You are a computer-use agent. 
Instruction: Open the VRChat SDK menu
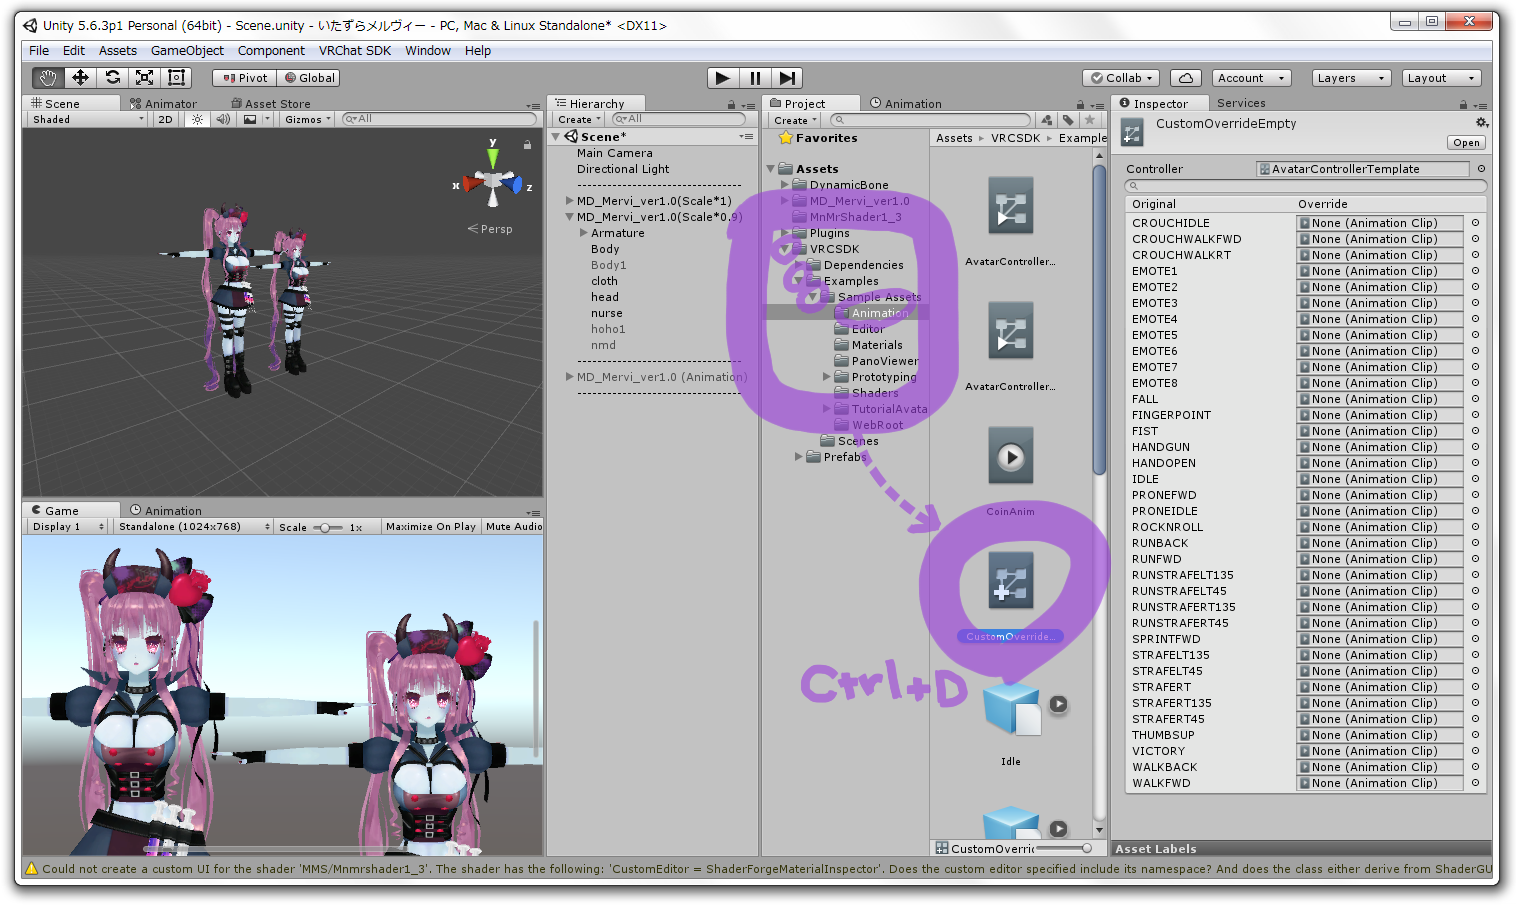tap(355, 51)
